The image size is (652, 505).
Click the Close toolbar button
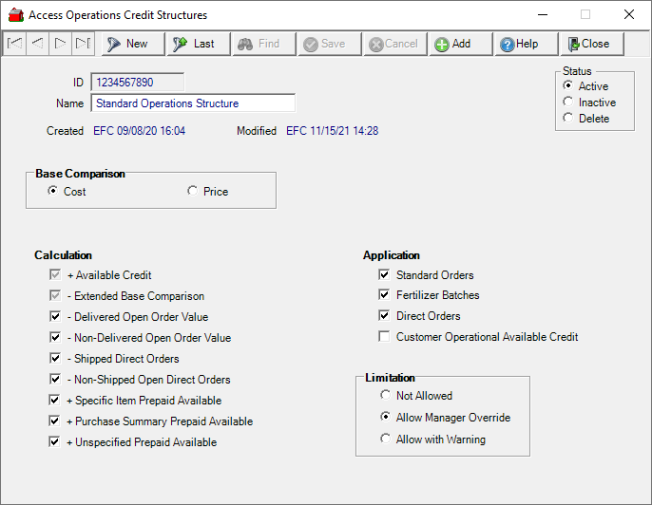coord(589,44)
